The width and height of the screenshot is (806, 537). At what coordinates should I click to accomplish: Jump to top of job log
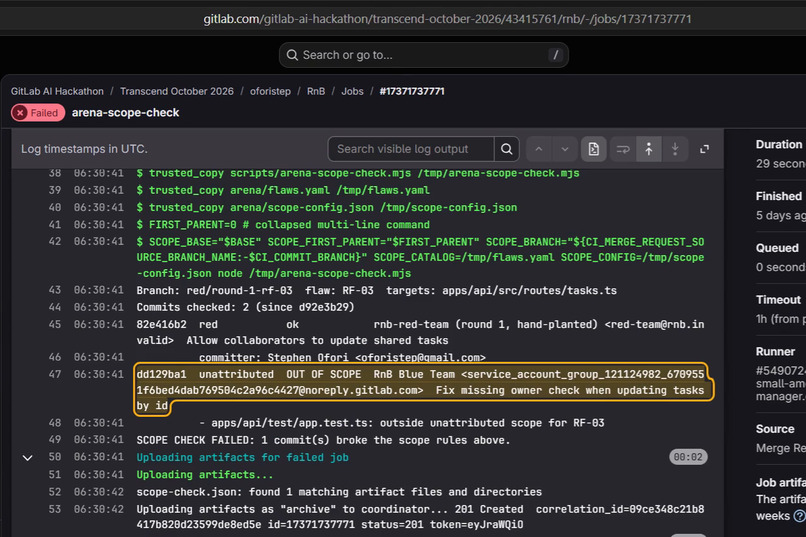pos(649,149)
